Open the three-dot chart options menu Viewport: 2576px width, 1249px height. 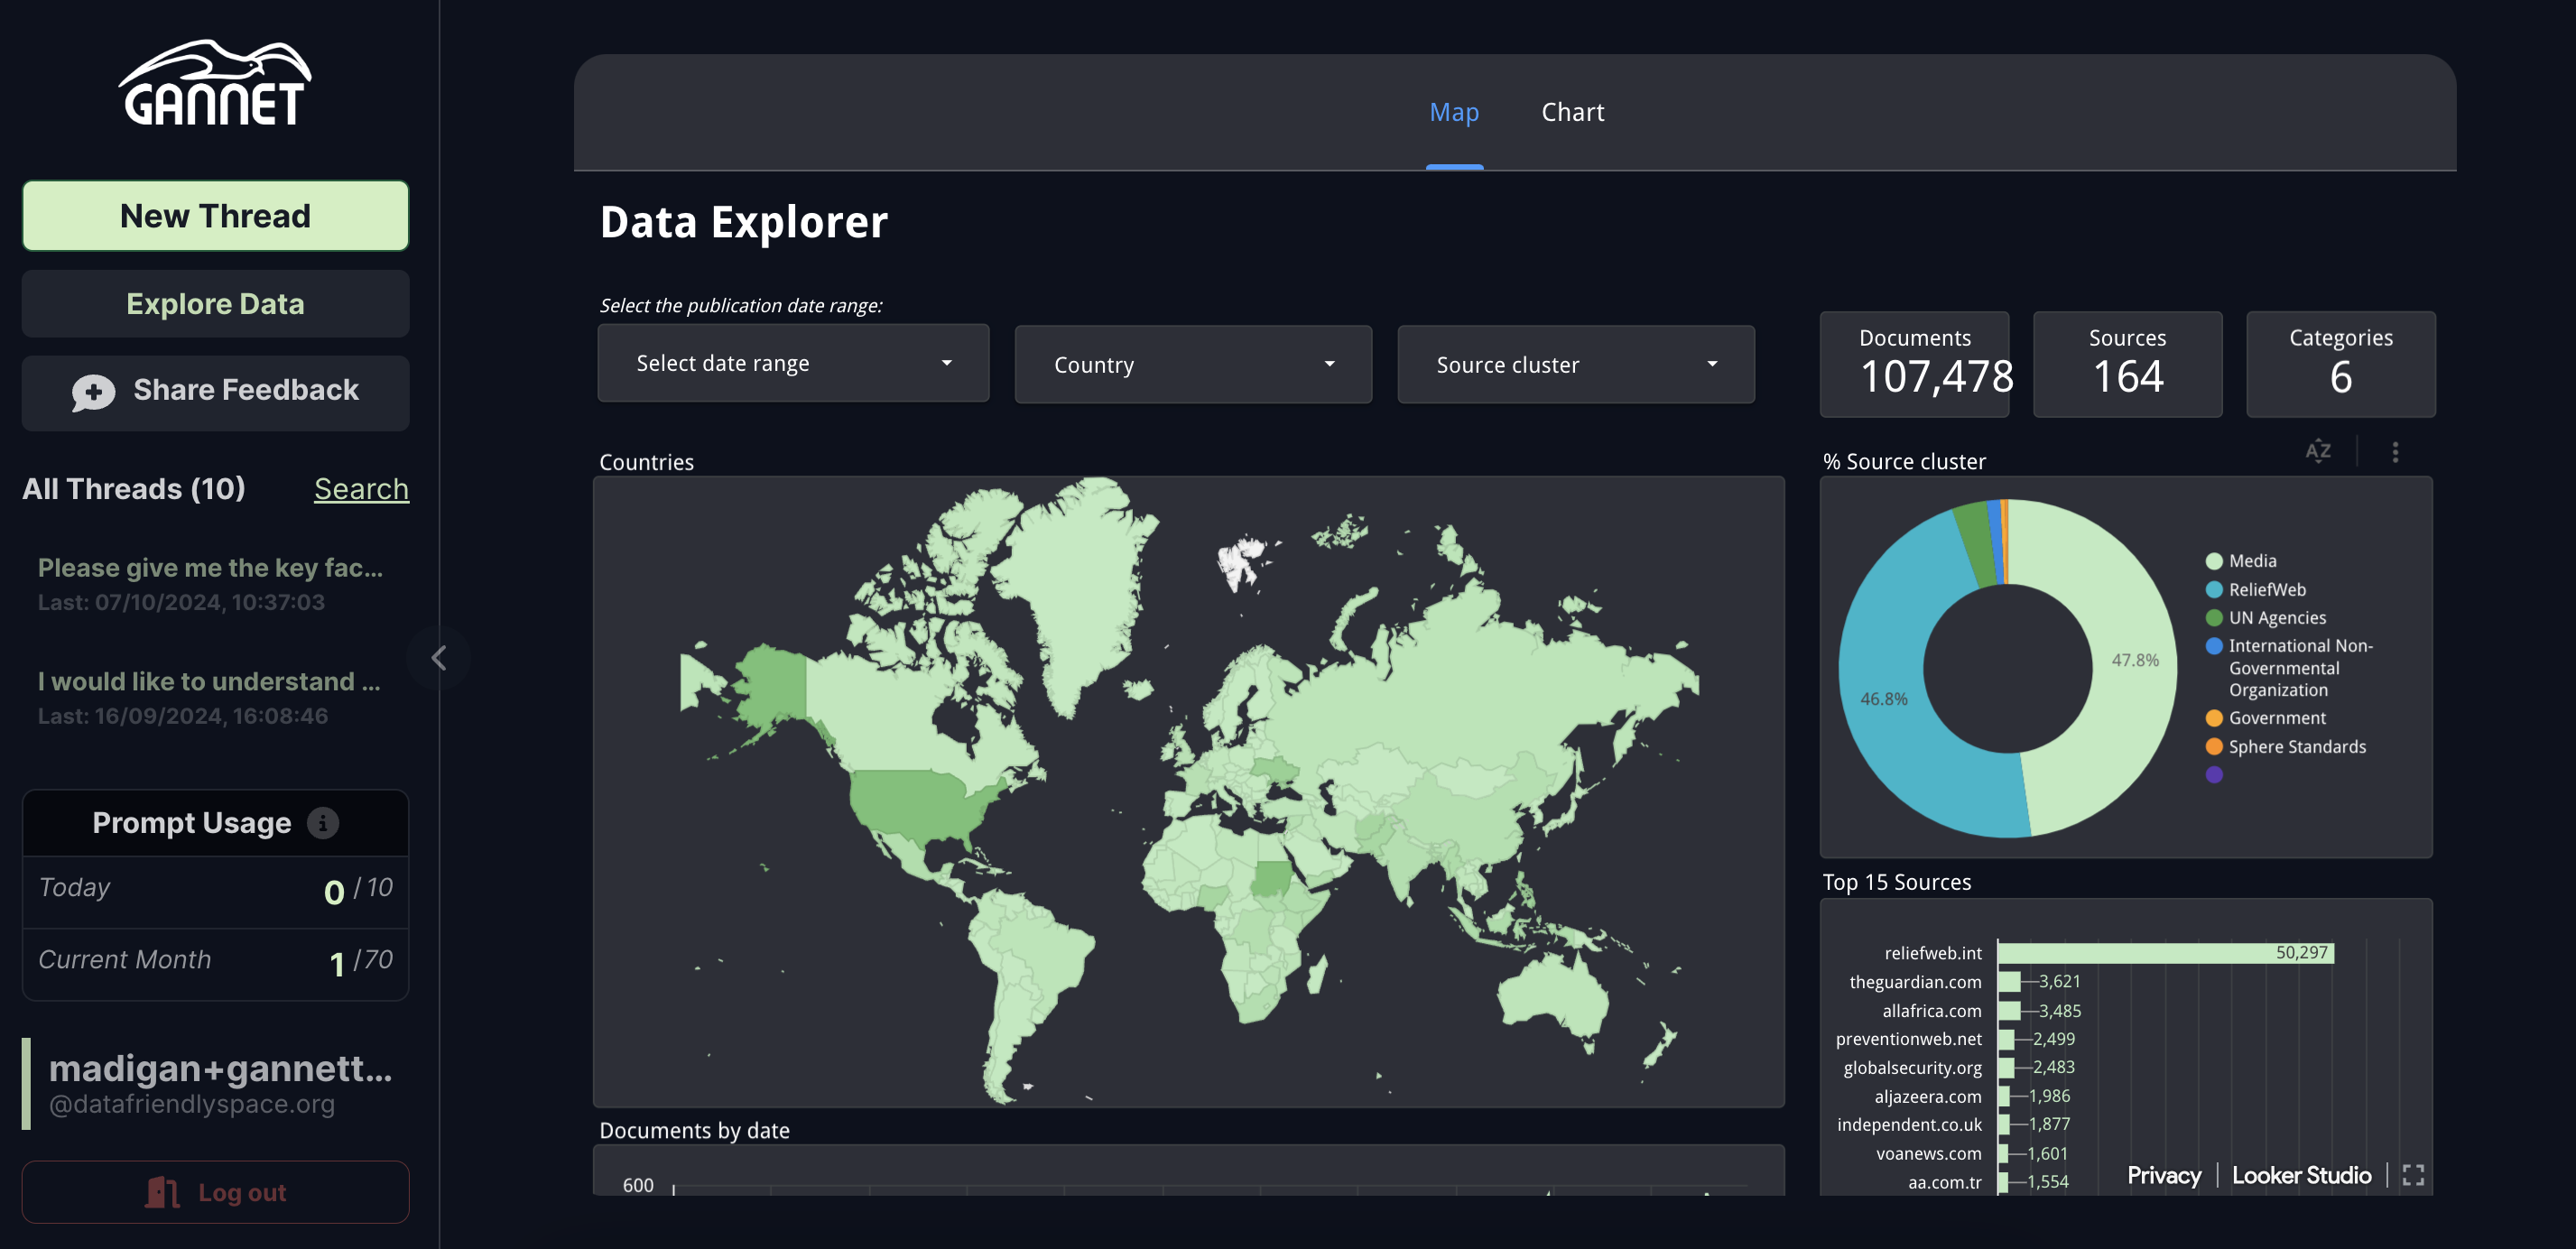click(2394, 452)
